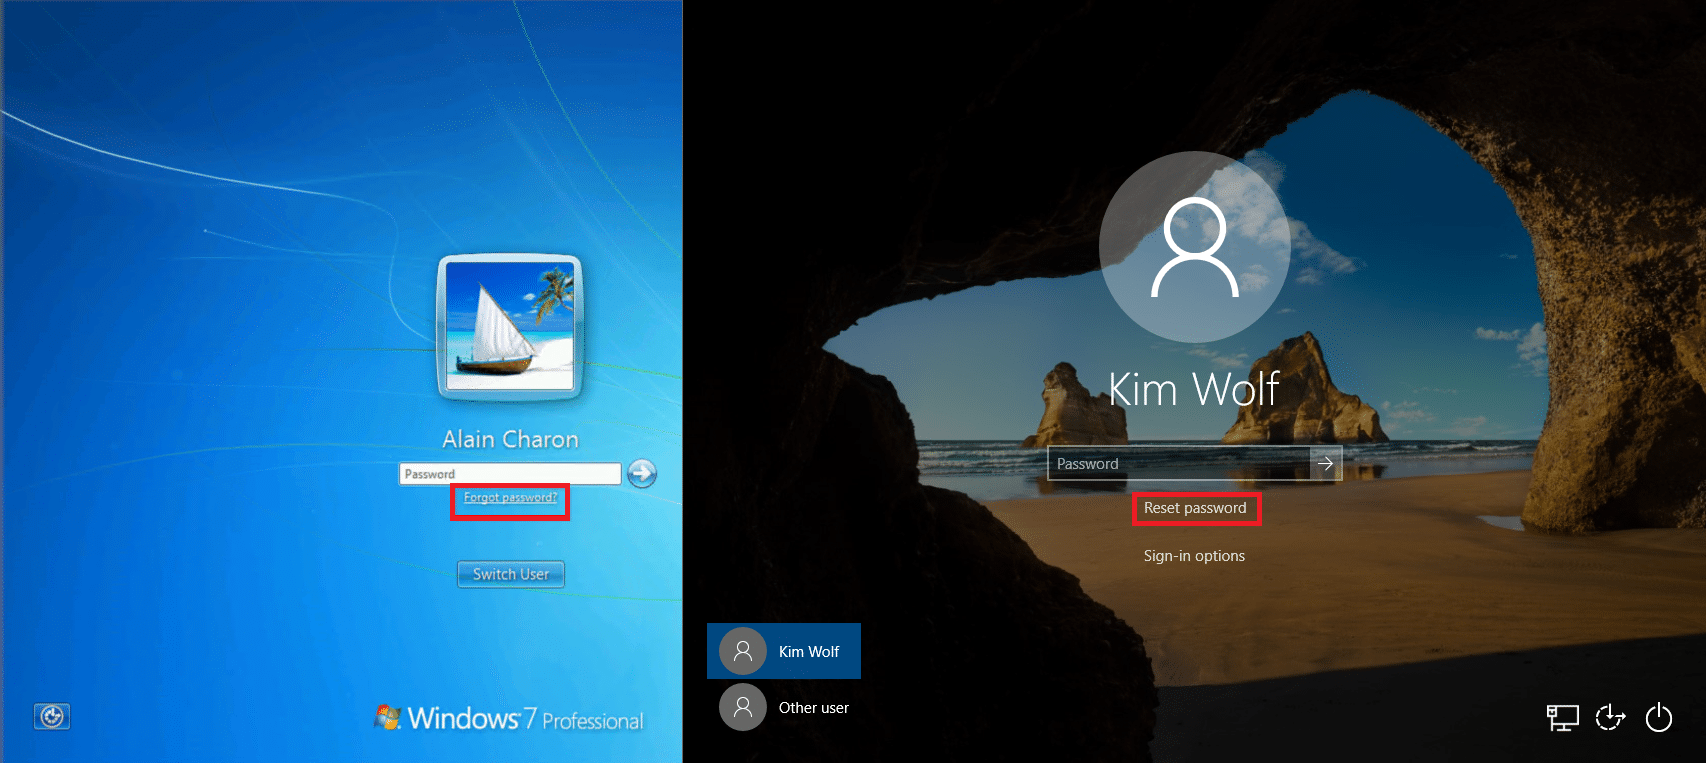Open Ease of Access on Windows 7 screen
Screen dimensions: 1706x764
click(52, 716)
